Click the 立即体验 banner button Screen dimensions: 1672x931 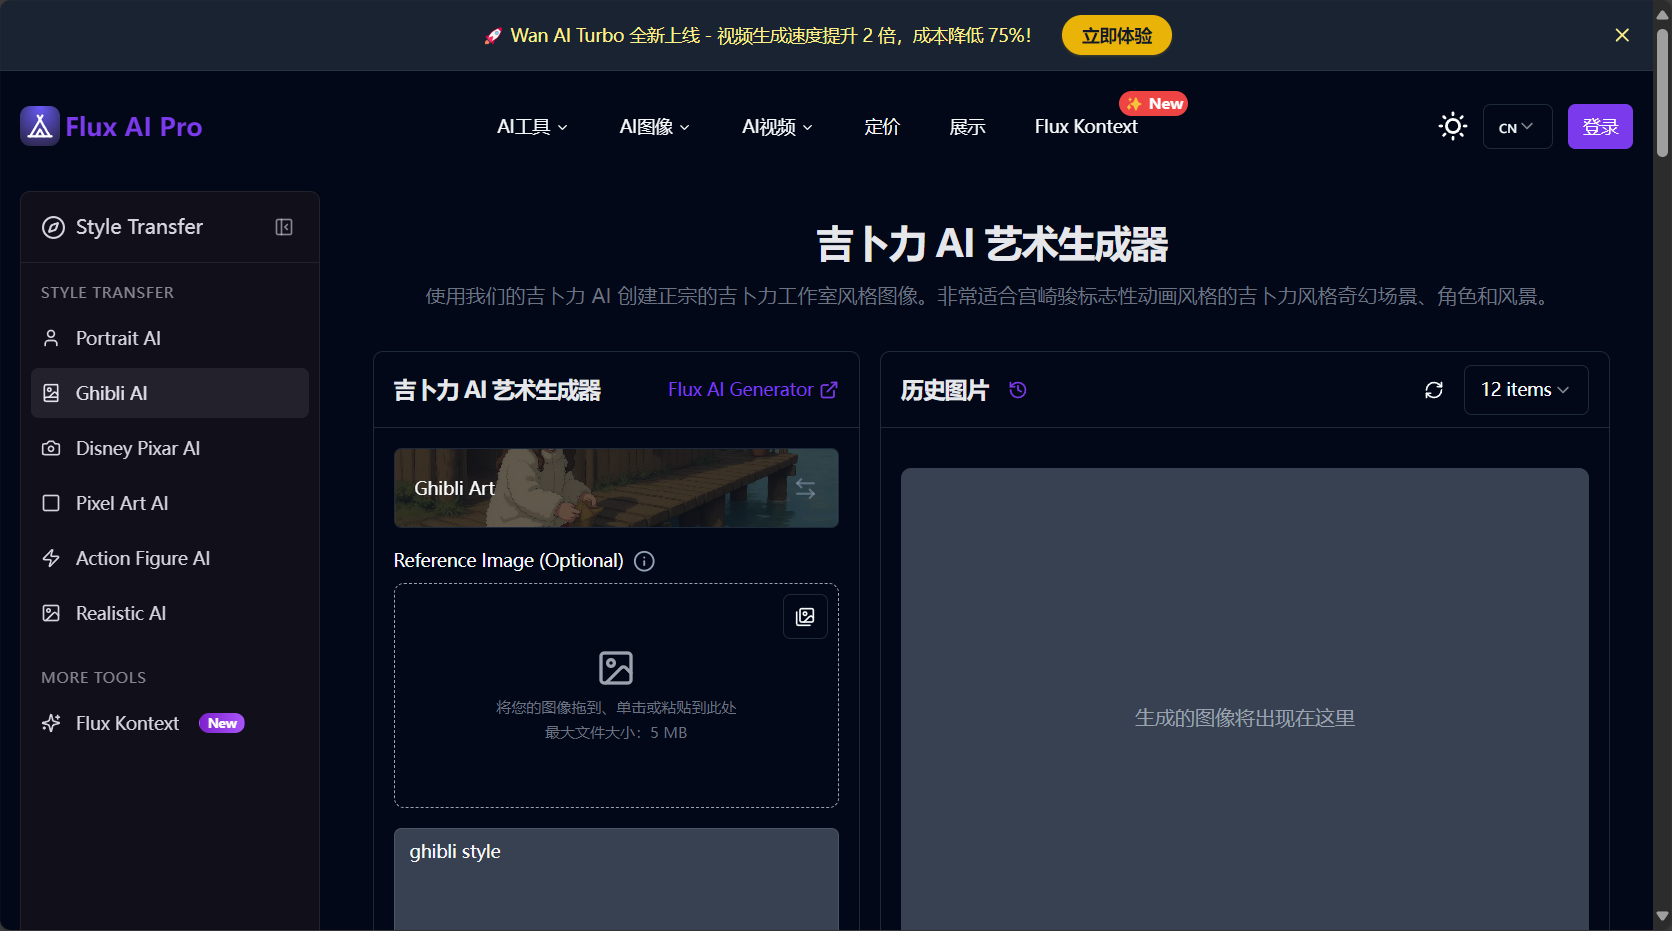1116,35
